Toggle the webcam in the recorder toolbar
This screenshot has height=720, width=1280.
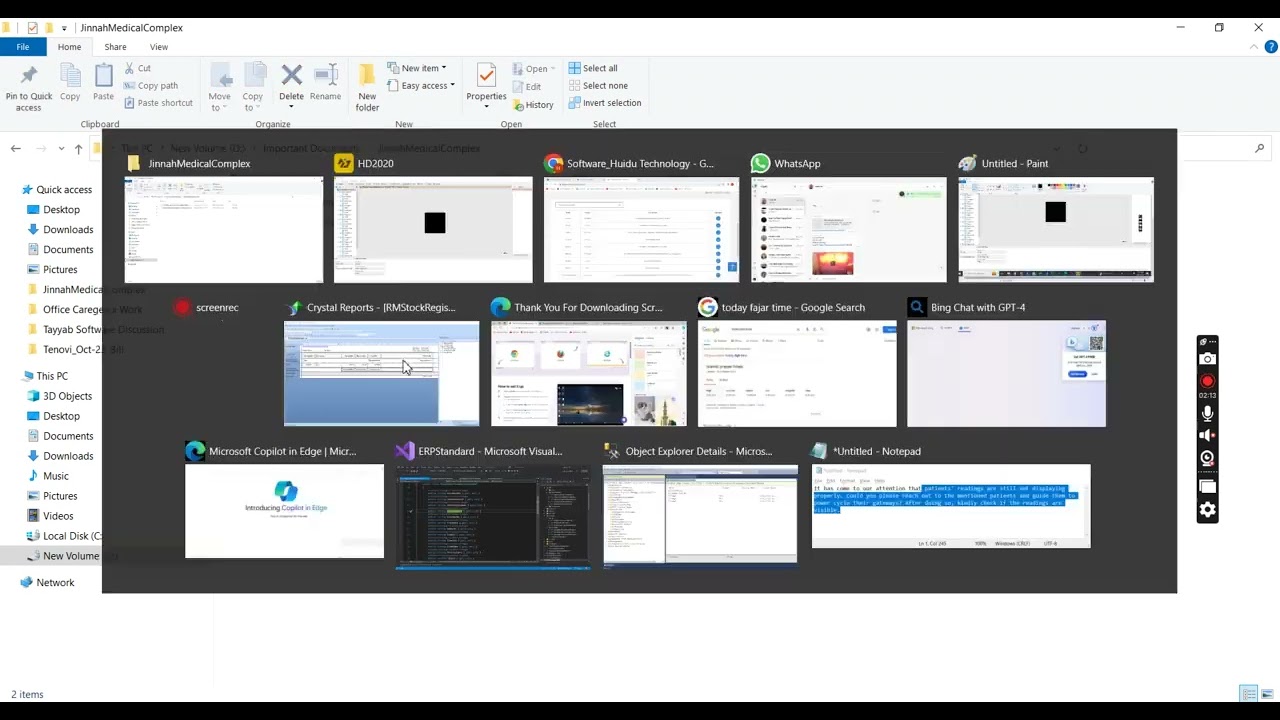click(x=1208, y=458)
